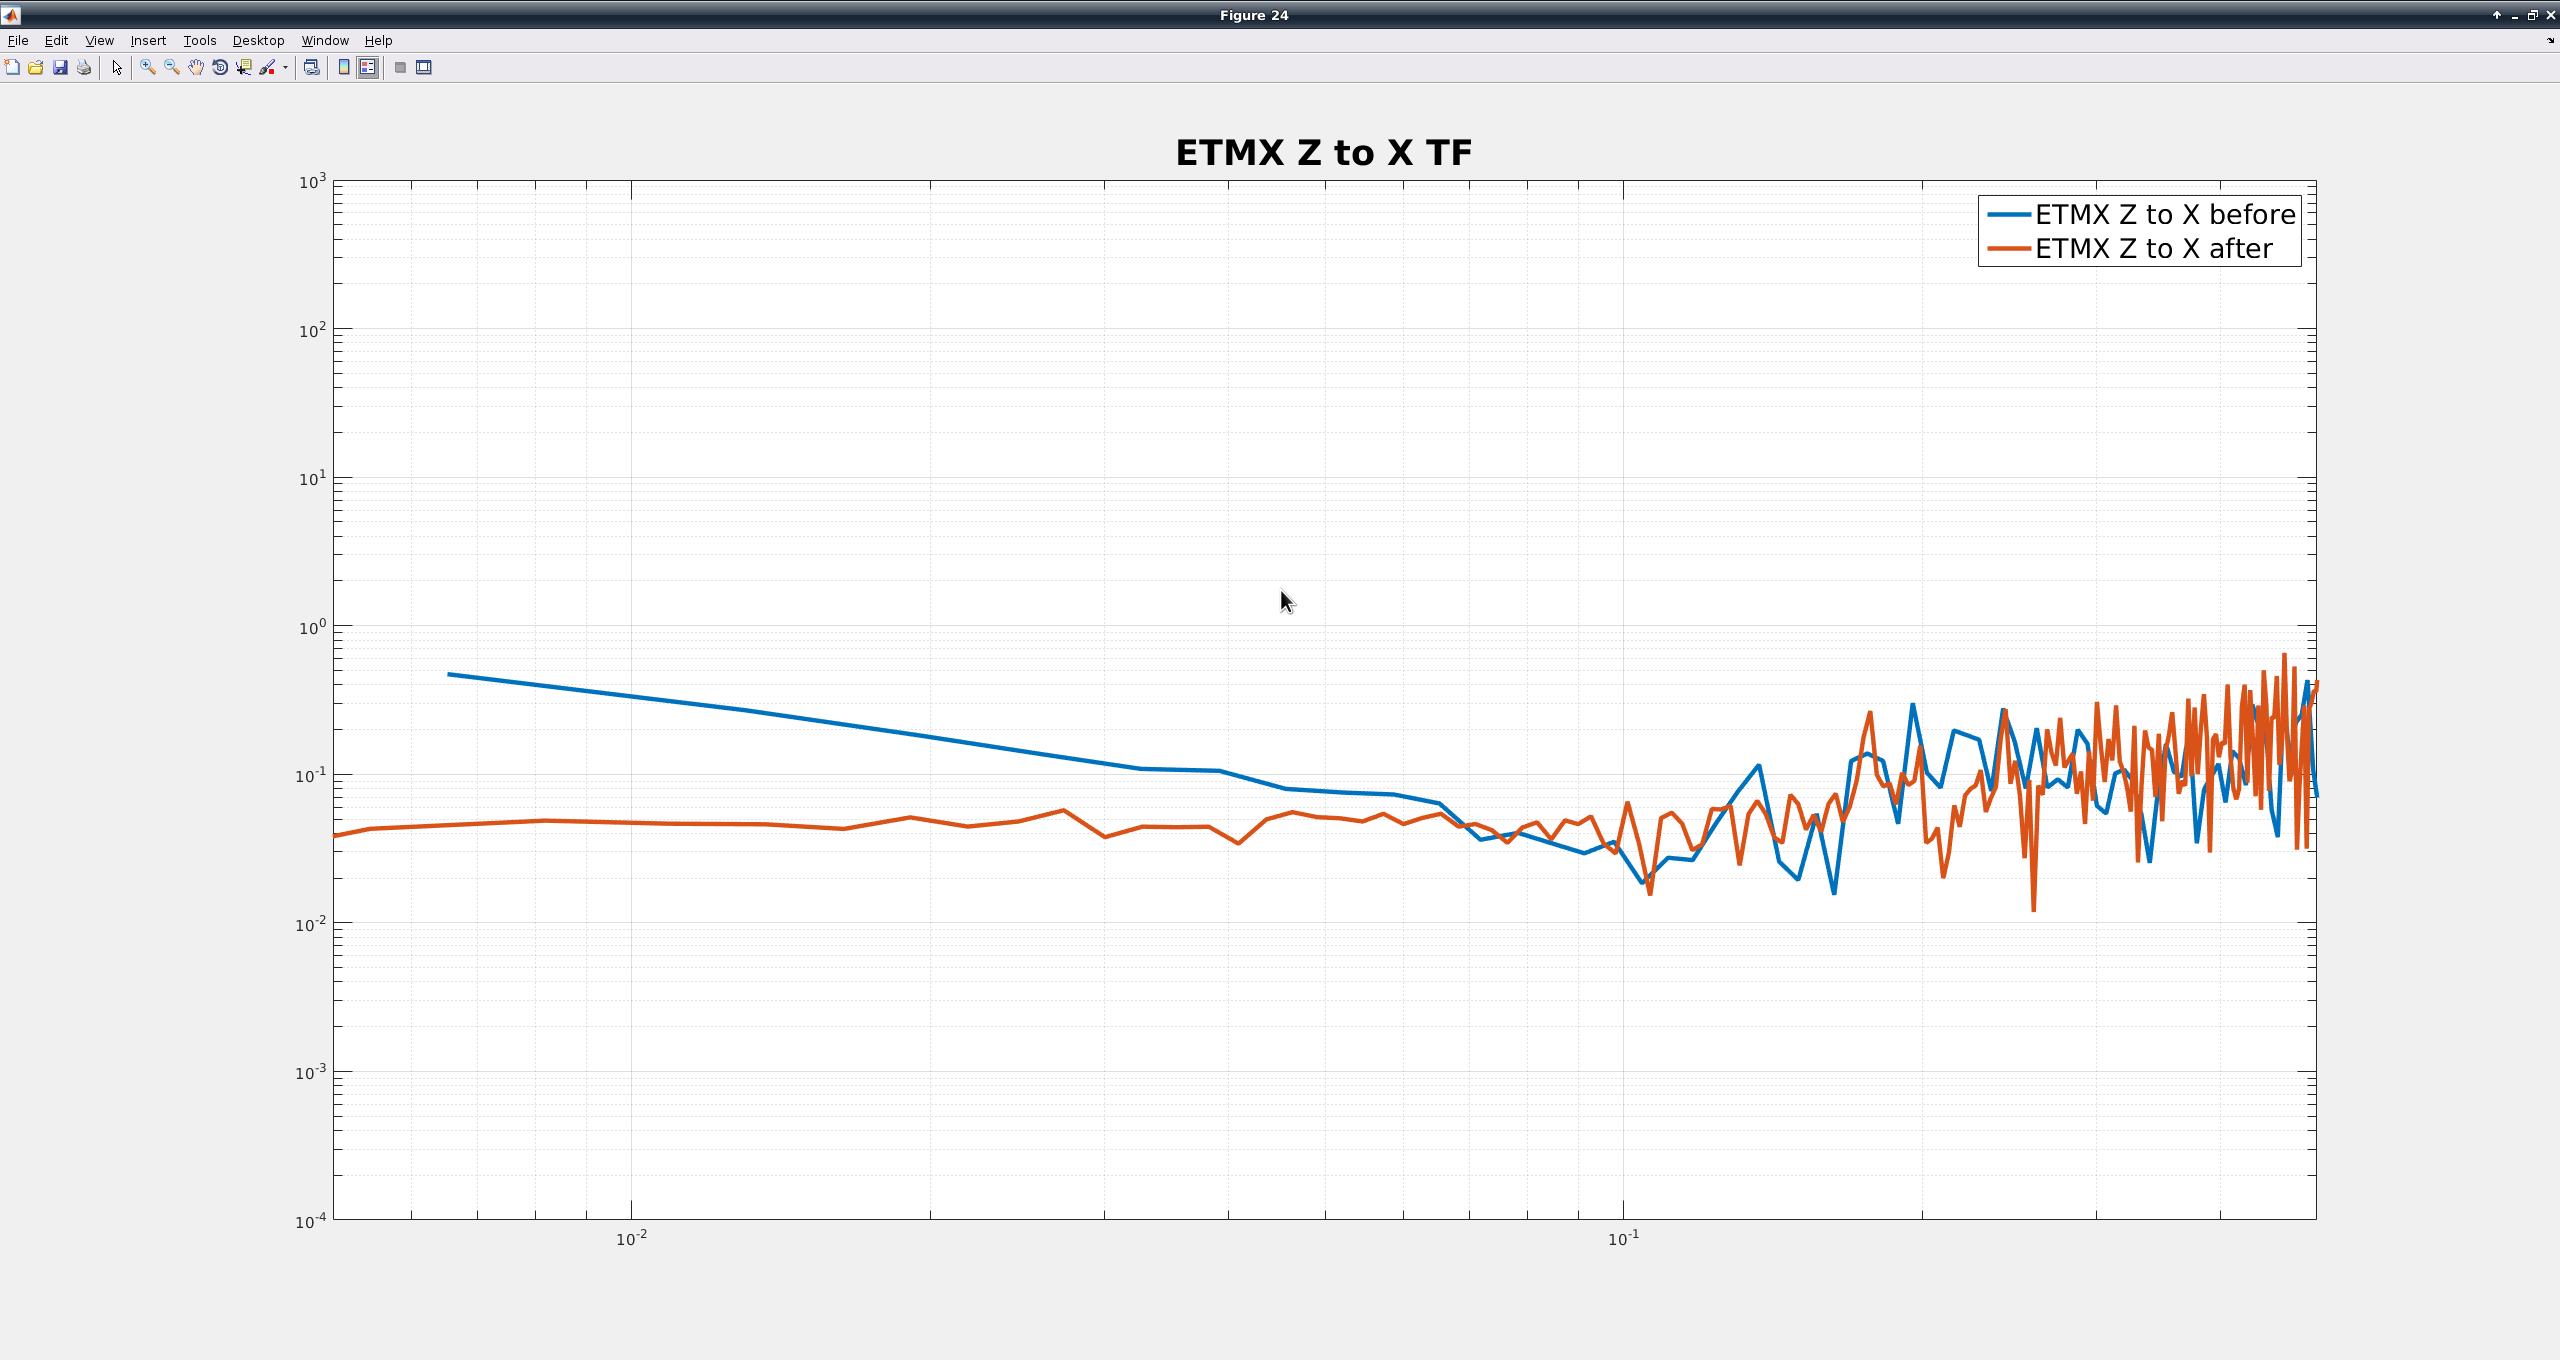This screenshot has width=2560, height=1360.
Task: Open the Desktop menu
Action: pyautogui.click(x=258, y=41)
